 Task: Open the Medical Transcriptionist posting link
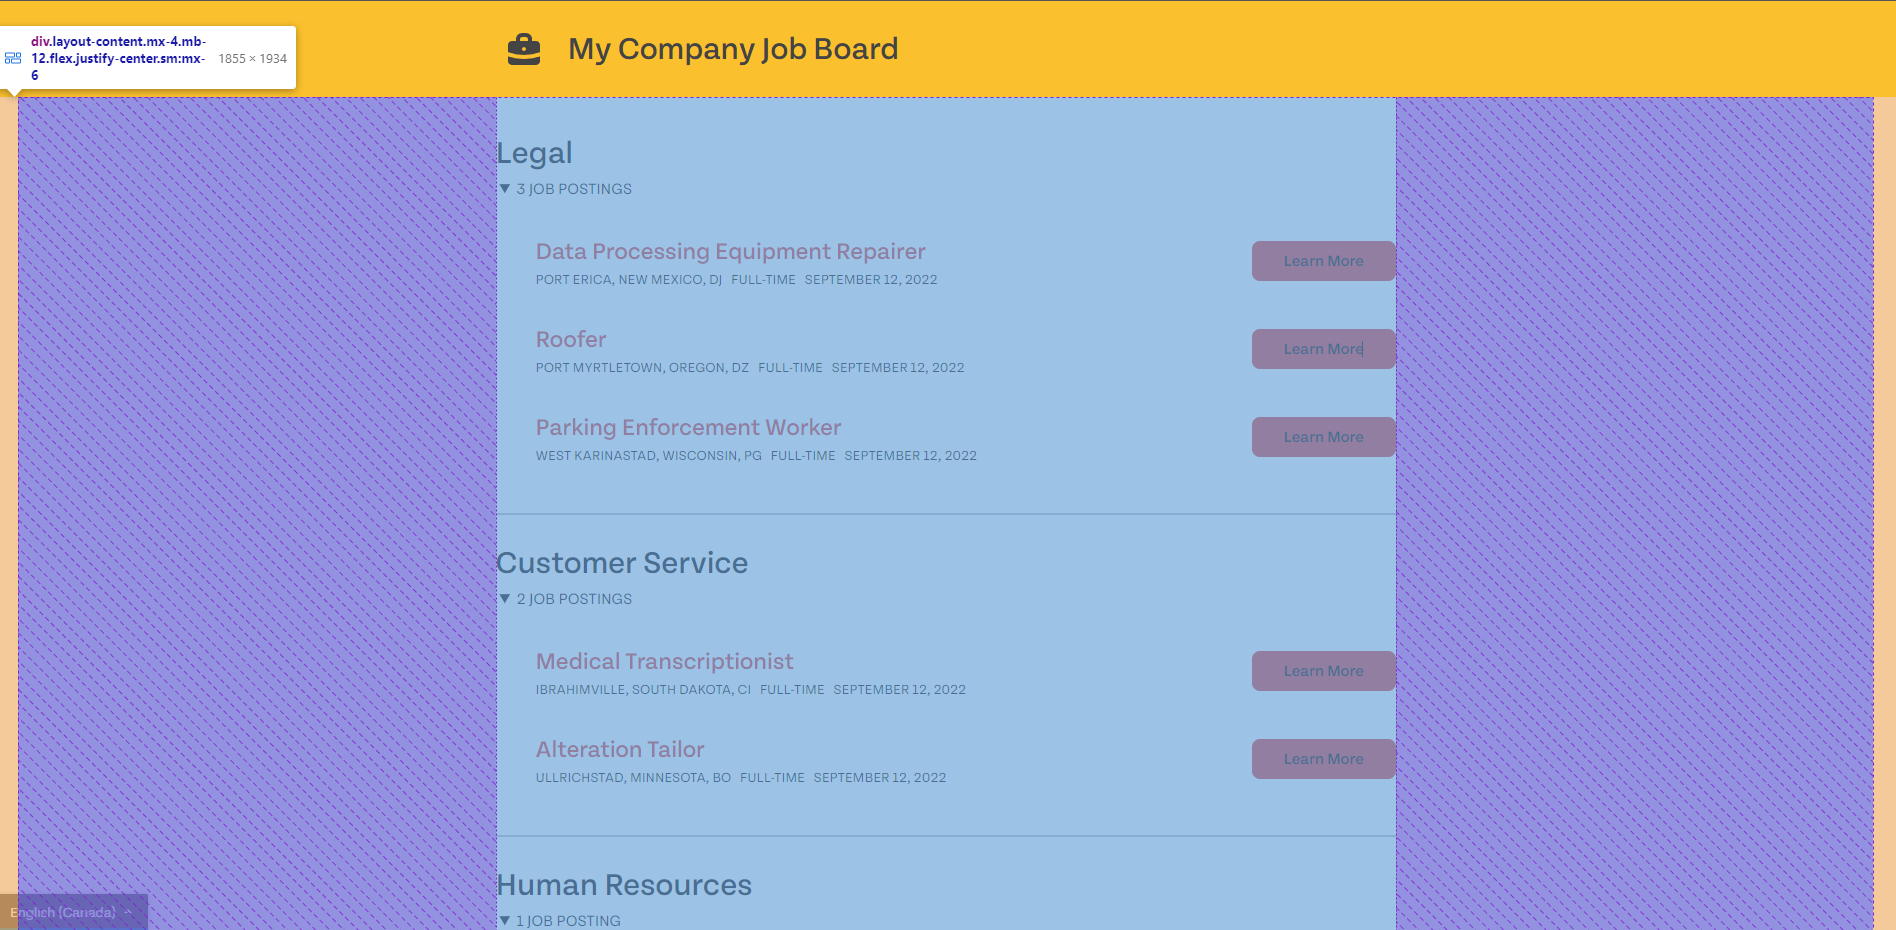coord(664,662)
